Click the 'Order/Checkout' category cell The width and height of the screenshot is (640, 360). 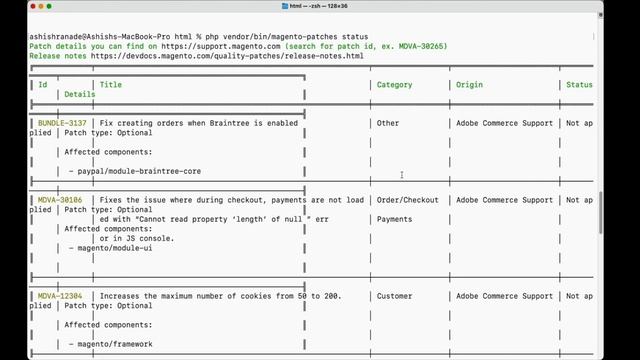pos(407,200)
